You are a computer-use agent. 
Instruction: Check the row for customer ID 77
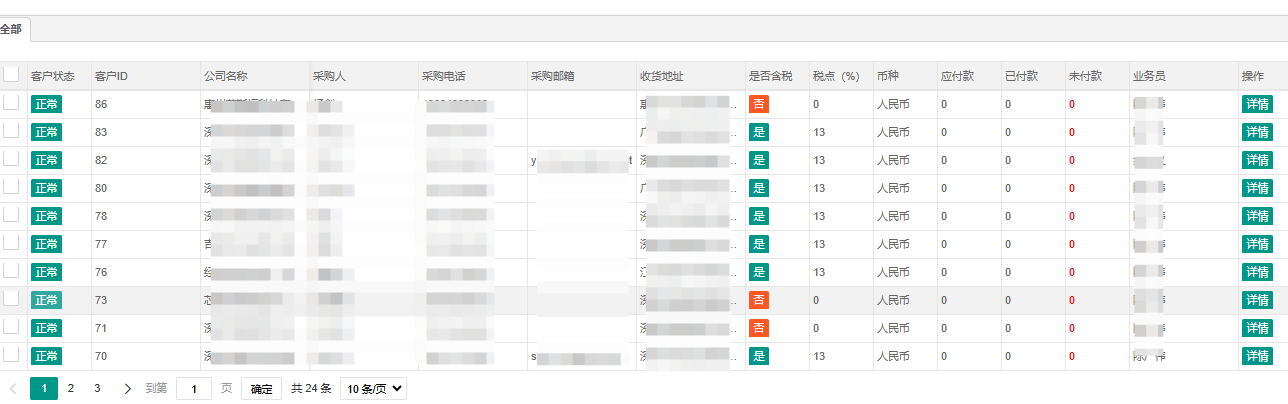(11, 243)
